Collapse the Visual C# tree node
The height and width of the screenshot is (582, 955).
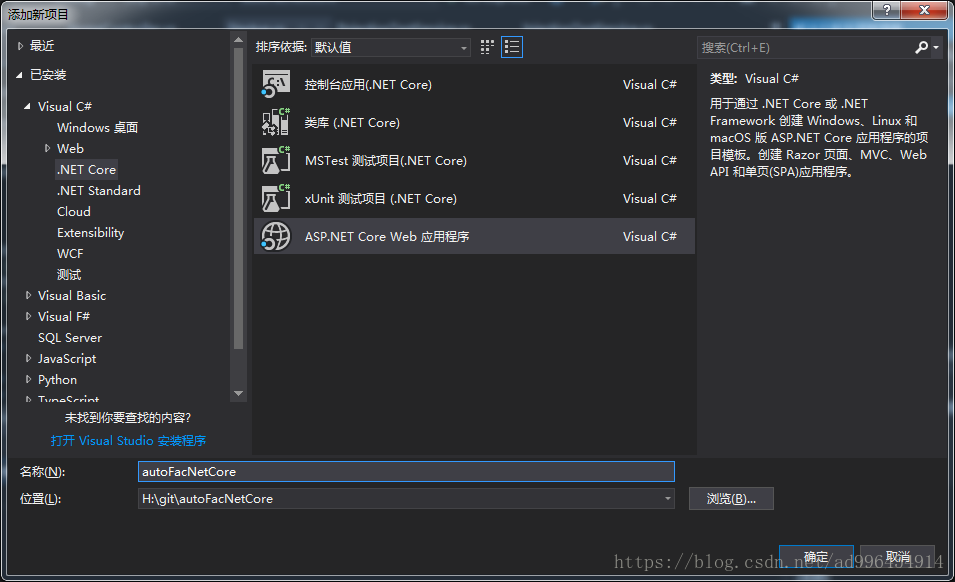tap(27, 106)
